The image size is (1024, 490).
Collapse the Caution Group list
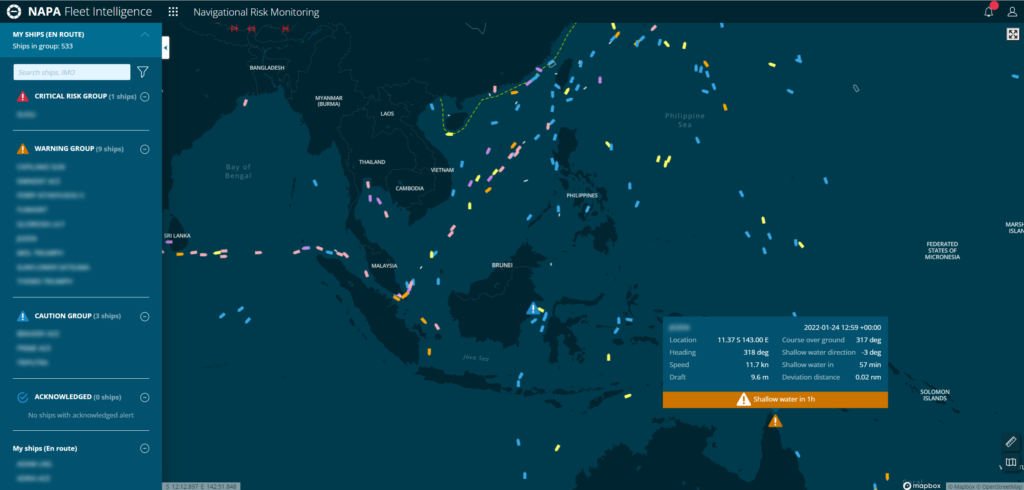point(145,316)
